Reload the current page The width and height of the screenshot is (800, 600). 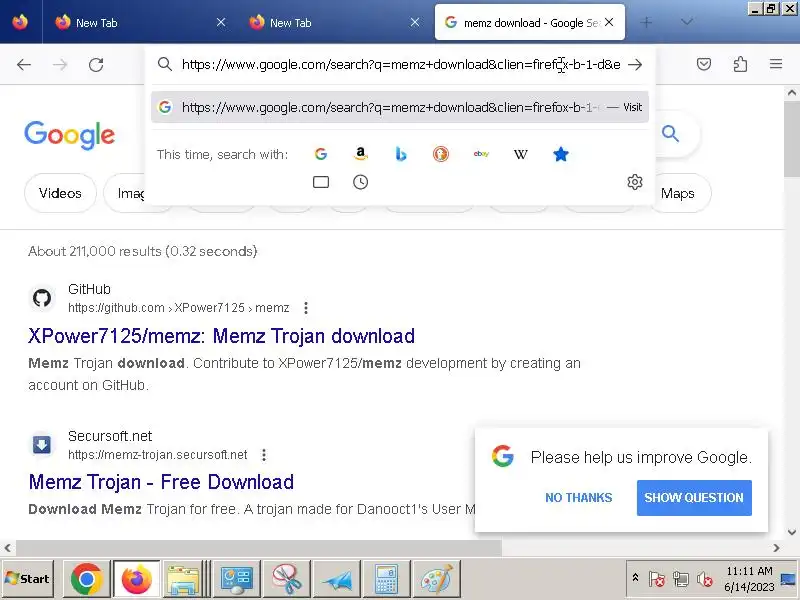(96, 64)
